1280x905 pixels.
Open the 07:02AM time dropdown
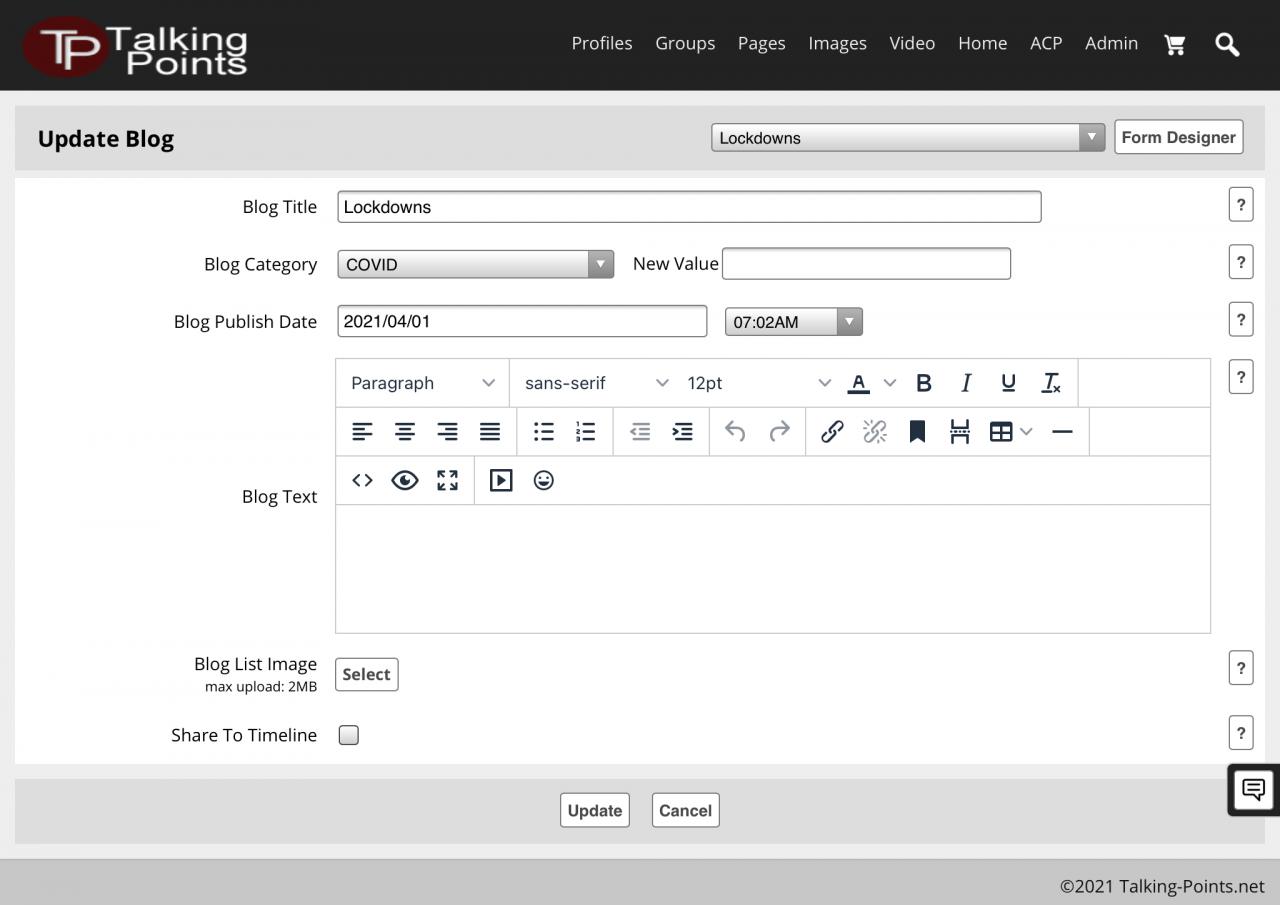pyautogui.click(x=793, y=322)
